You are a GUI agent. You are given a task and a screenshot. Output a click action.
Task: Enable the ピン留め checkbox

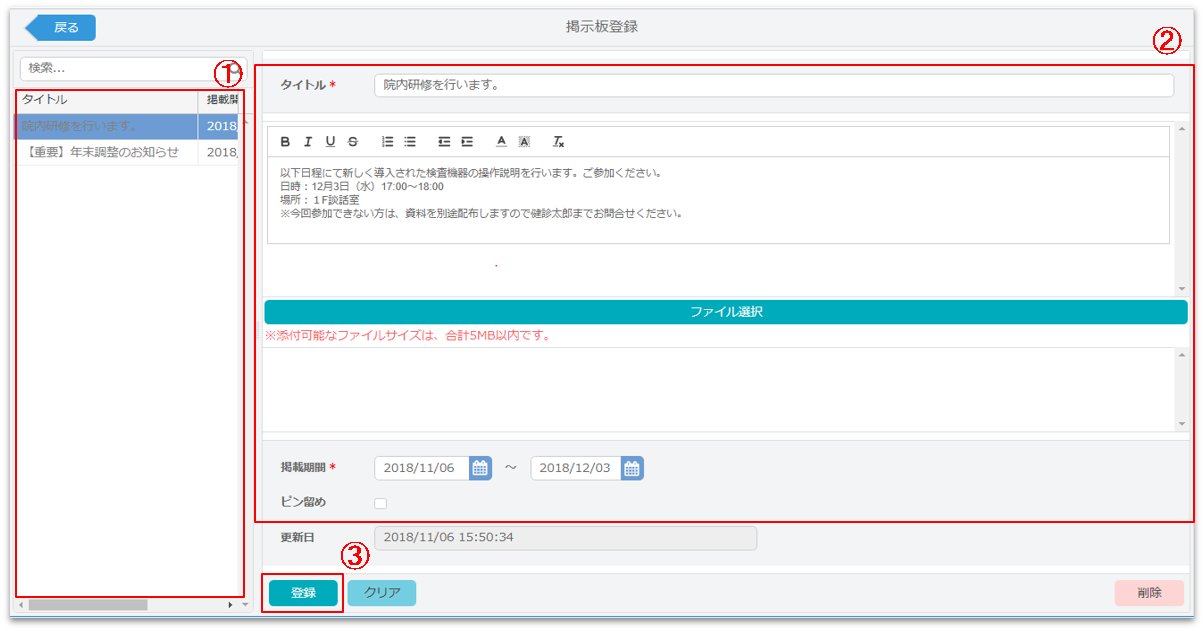(x=380, y=503)
